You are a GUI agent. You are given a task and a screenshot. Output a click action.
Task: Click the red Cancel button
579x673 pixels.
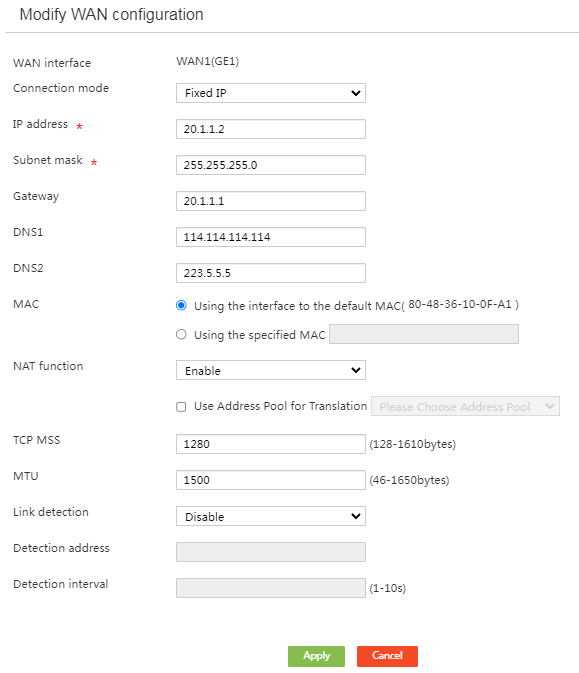coord(387,656)
